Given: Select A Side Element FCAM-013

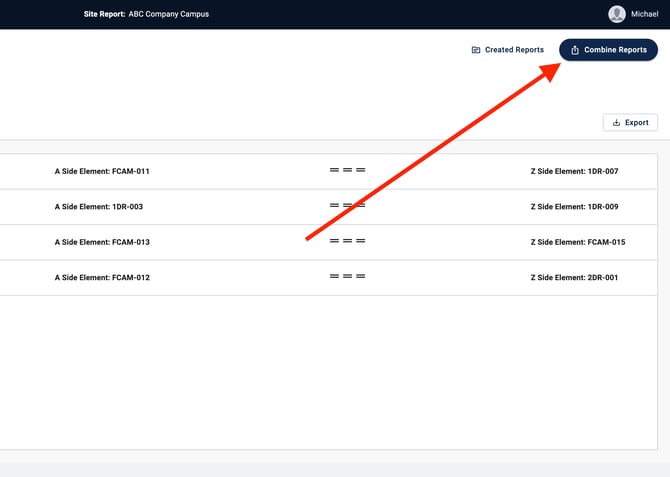Looking at the screenshot, I should (102, 242).
